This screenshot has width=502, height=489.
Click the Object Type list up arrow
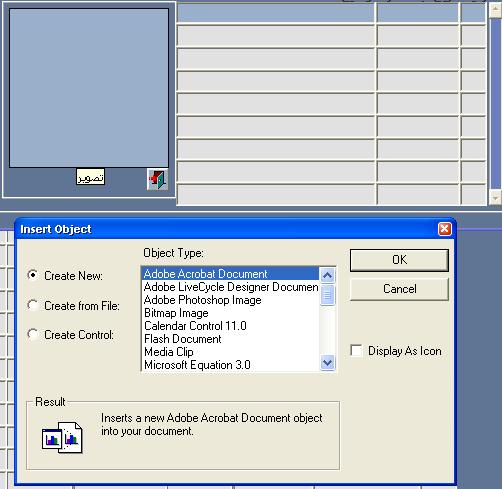coord(327,276)
